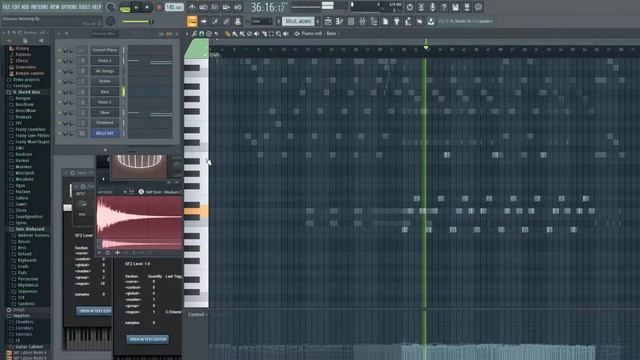This screenshot has height=360, width=640.
Task: Open the pattern selector dropdown
Action: (x=299, y=21)
